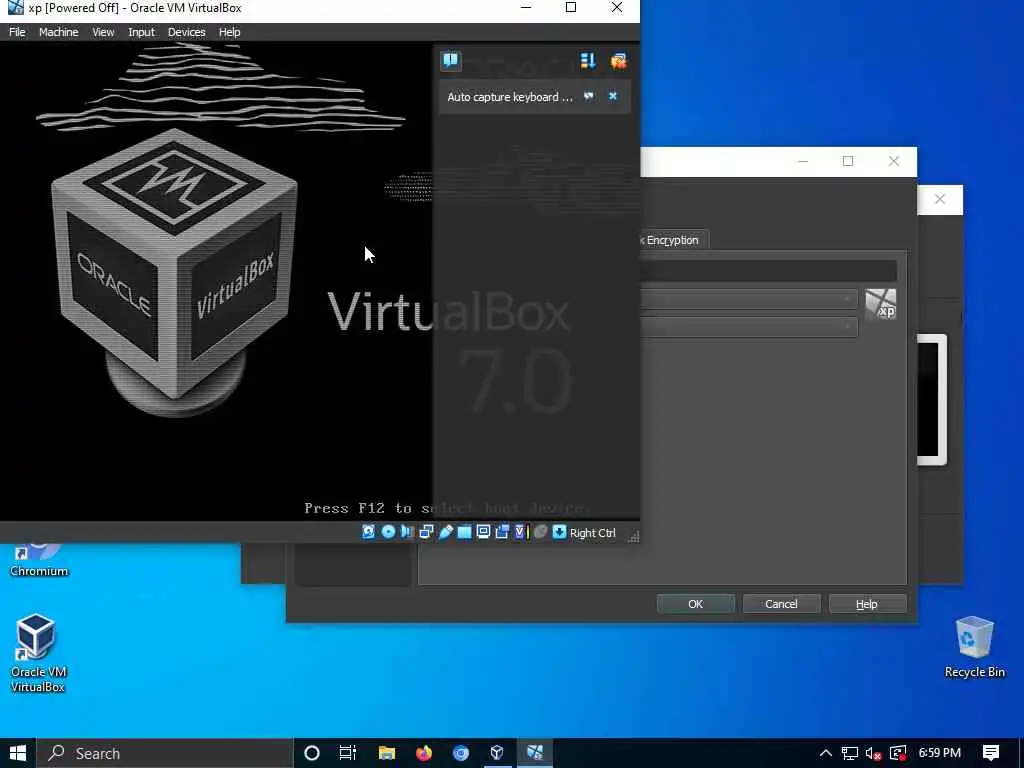Open File Explorer from the taskbar

(x=387, y=753)
